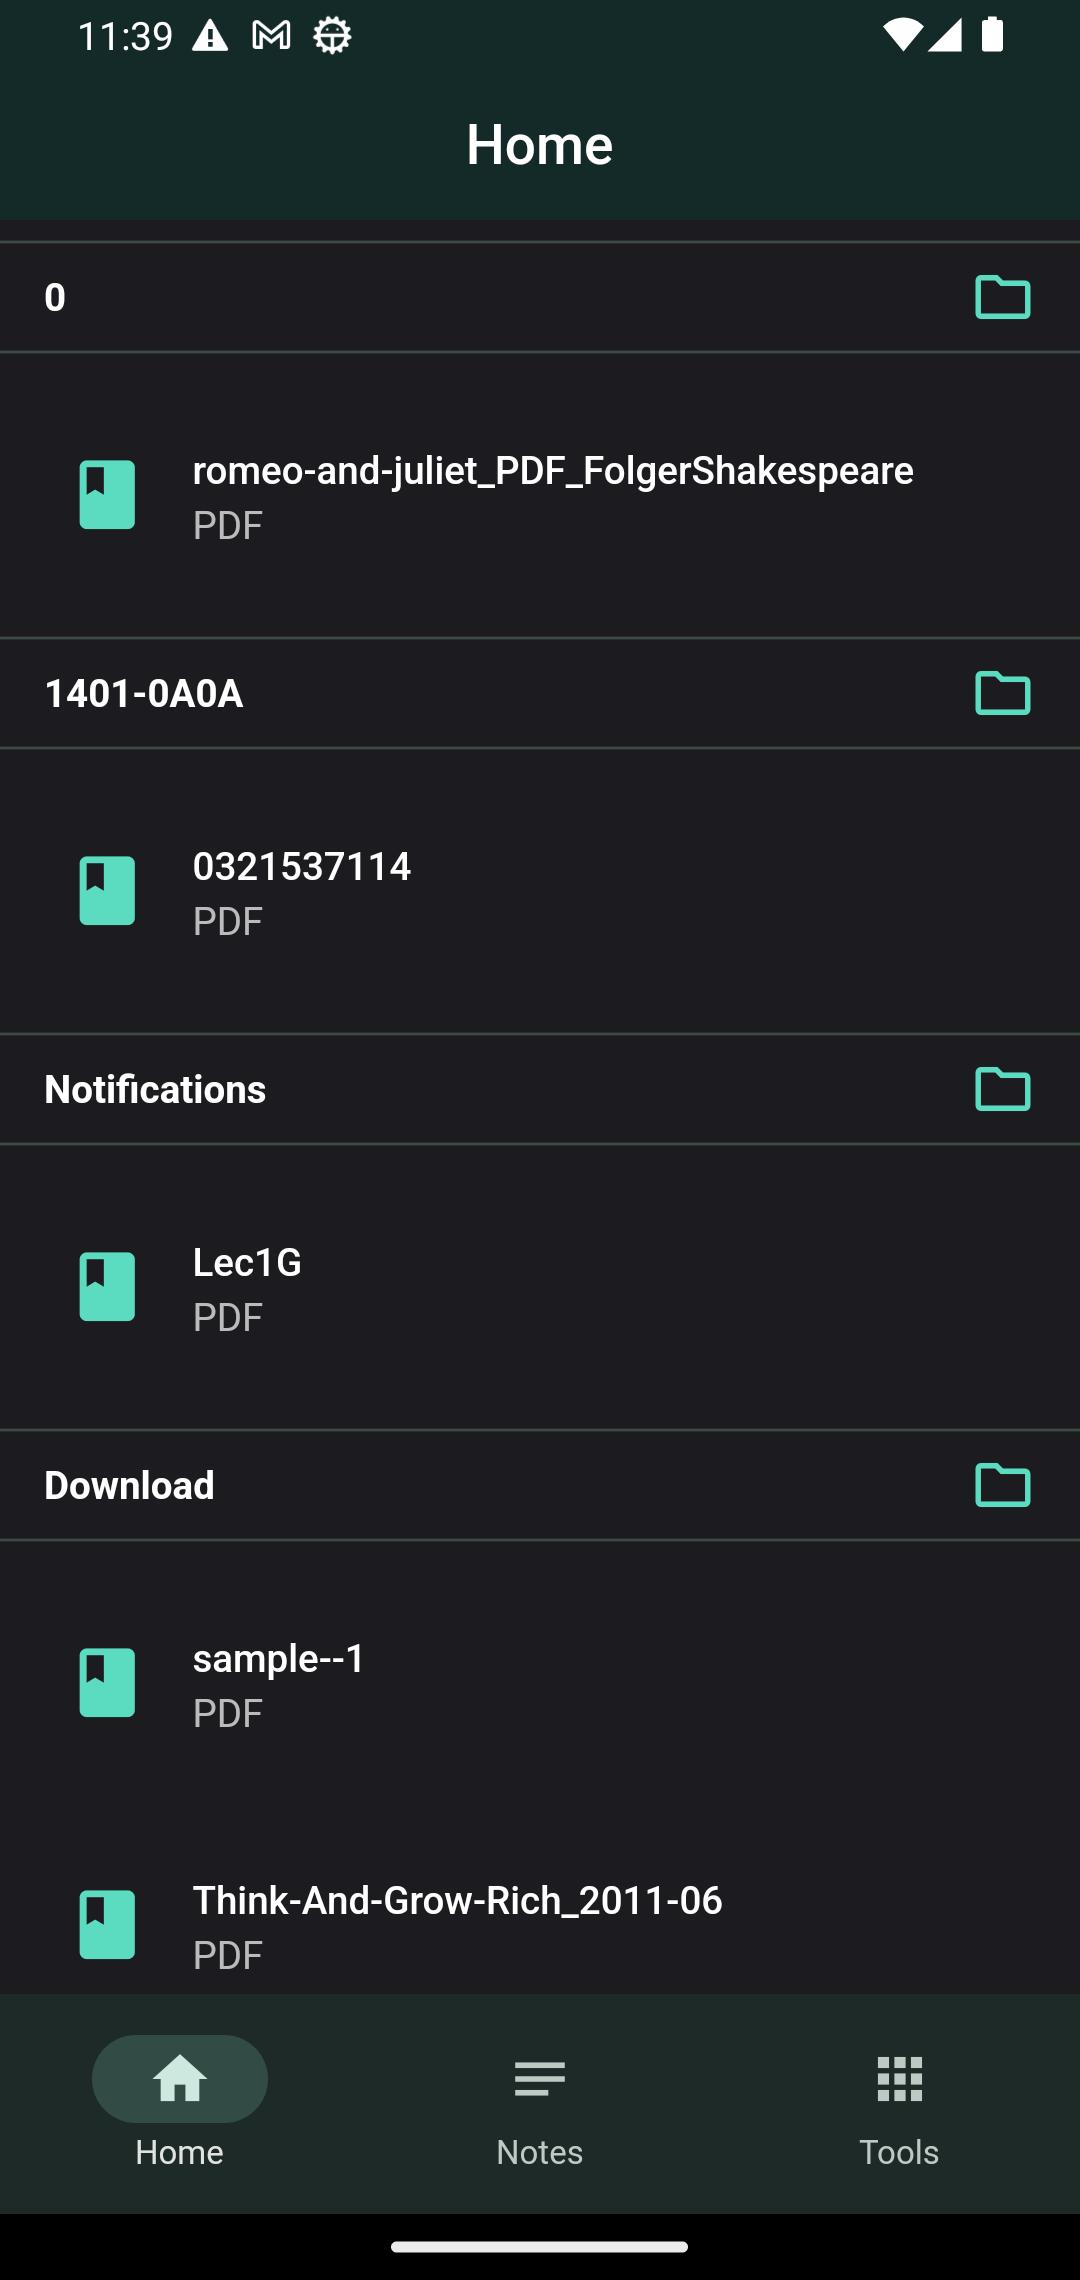
Task: Tap the 0321537114 book icon
Action: pos(107,890)
